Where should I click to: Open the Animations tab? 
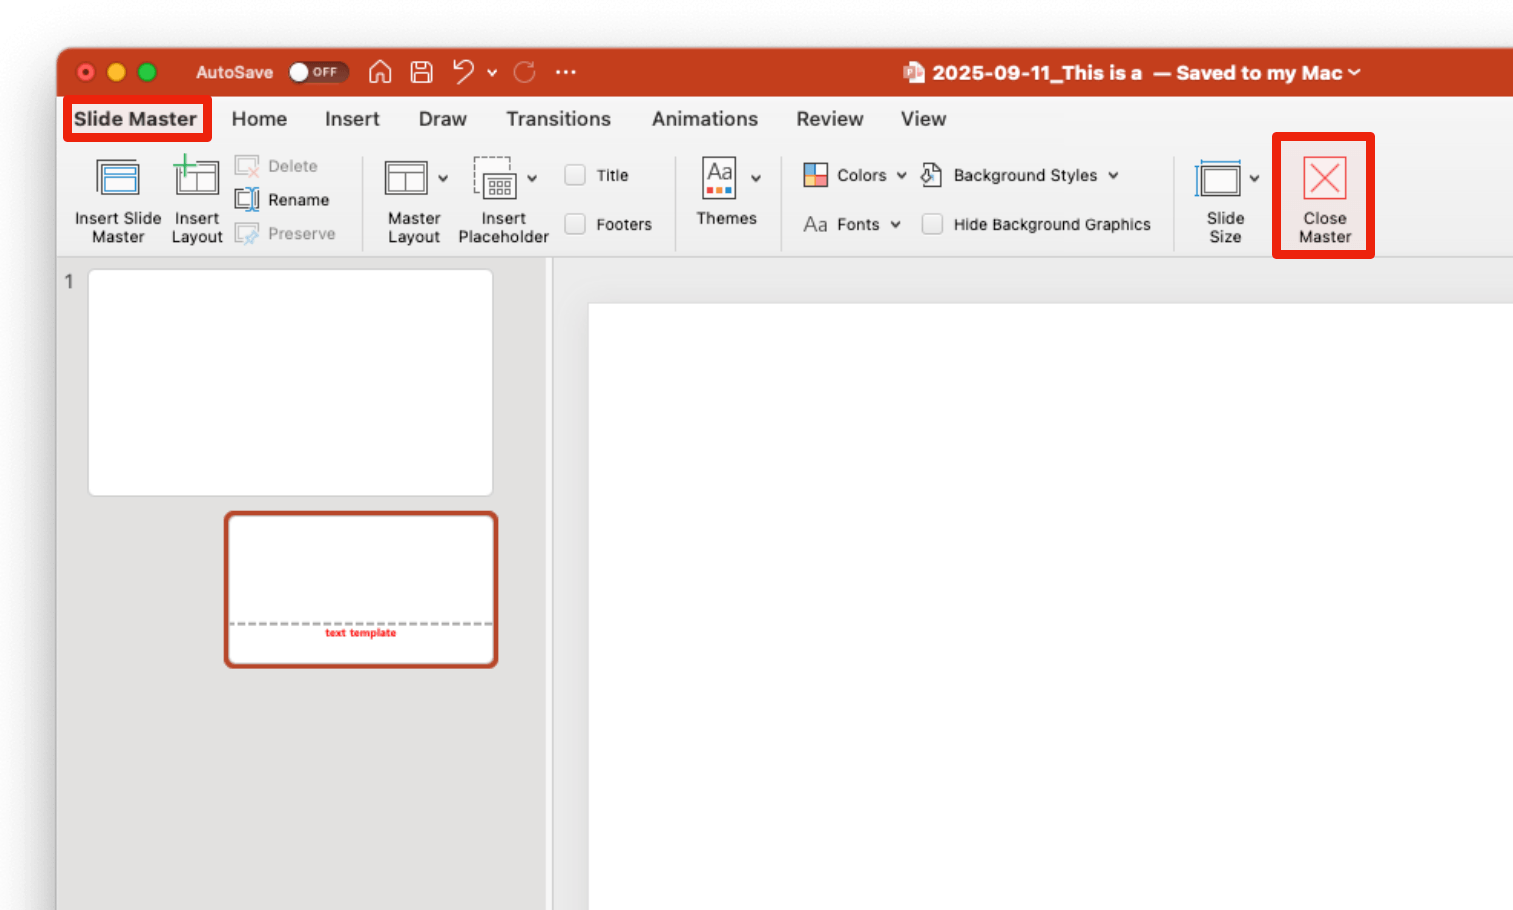click(704, 119)
